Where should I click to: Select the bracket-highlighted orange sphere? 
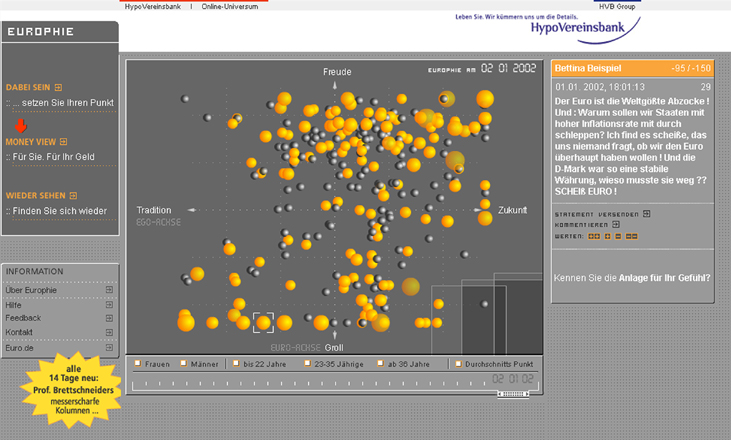tap(263, 323)
